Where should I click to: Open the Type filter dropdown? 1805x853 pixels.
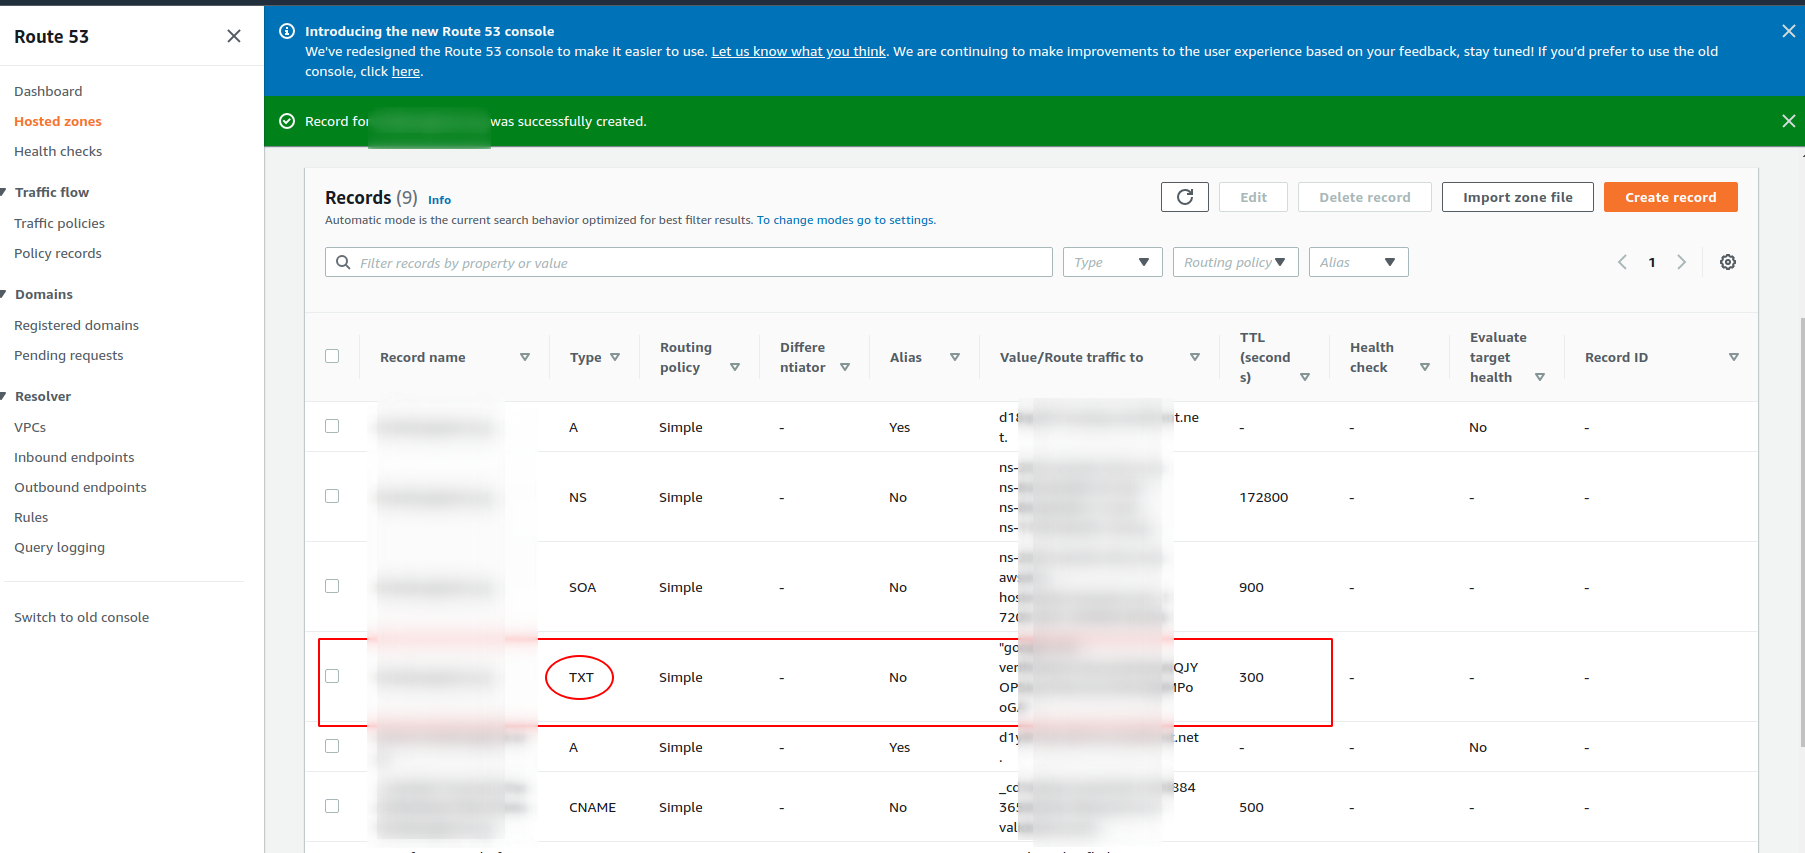click(1112, 262)
